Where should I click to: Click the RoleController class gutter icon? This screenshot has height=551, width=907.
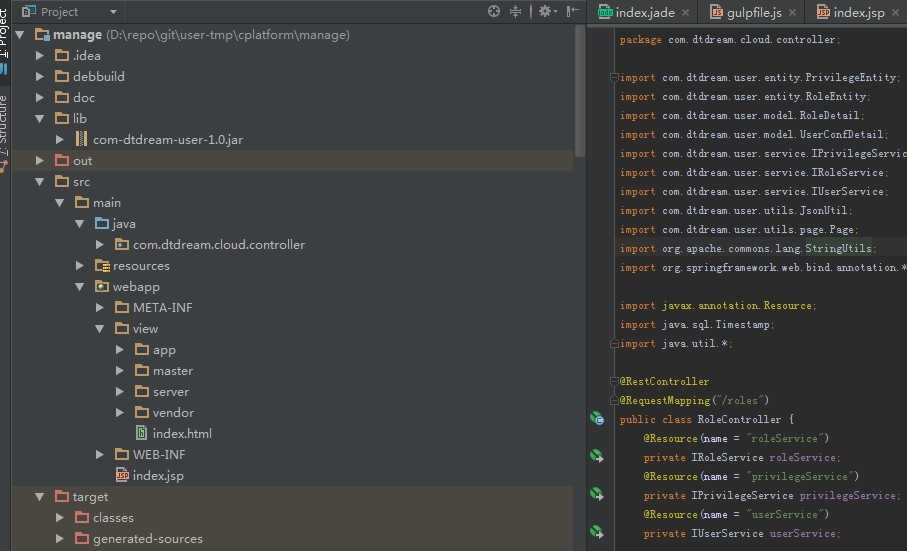(597, 419)
